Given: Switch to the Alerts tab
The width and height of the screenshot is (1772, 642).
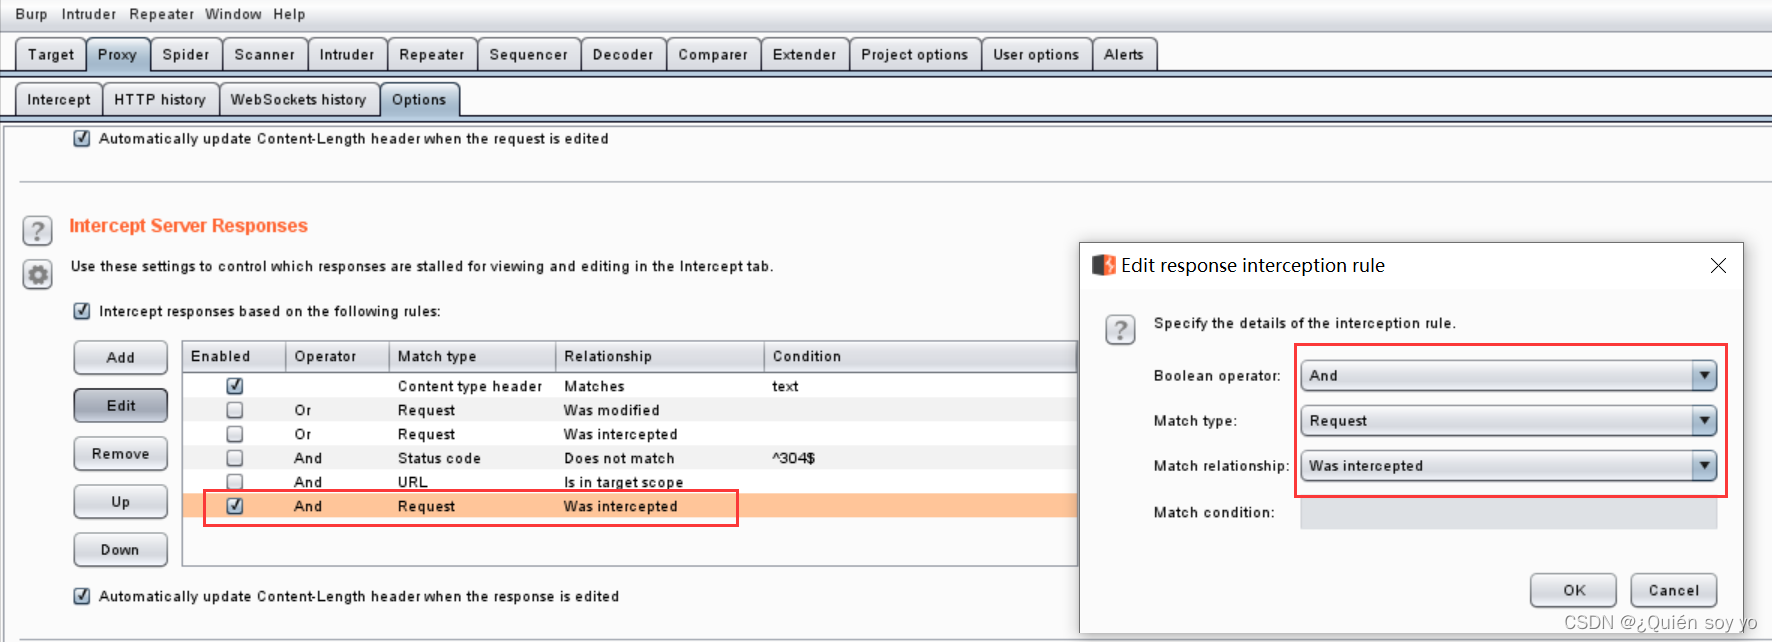Looking at the screenshot, I should click(x=1124, y=55).
